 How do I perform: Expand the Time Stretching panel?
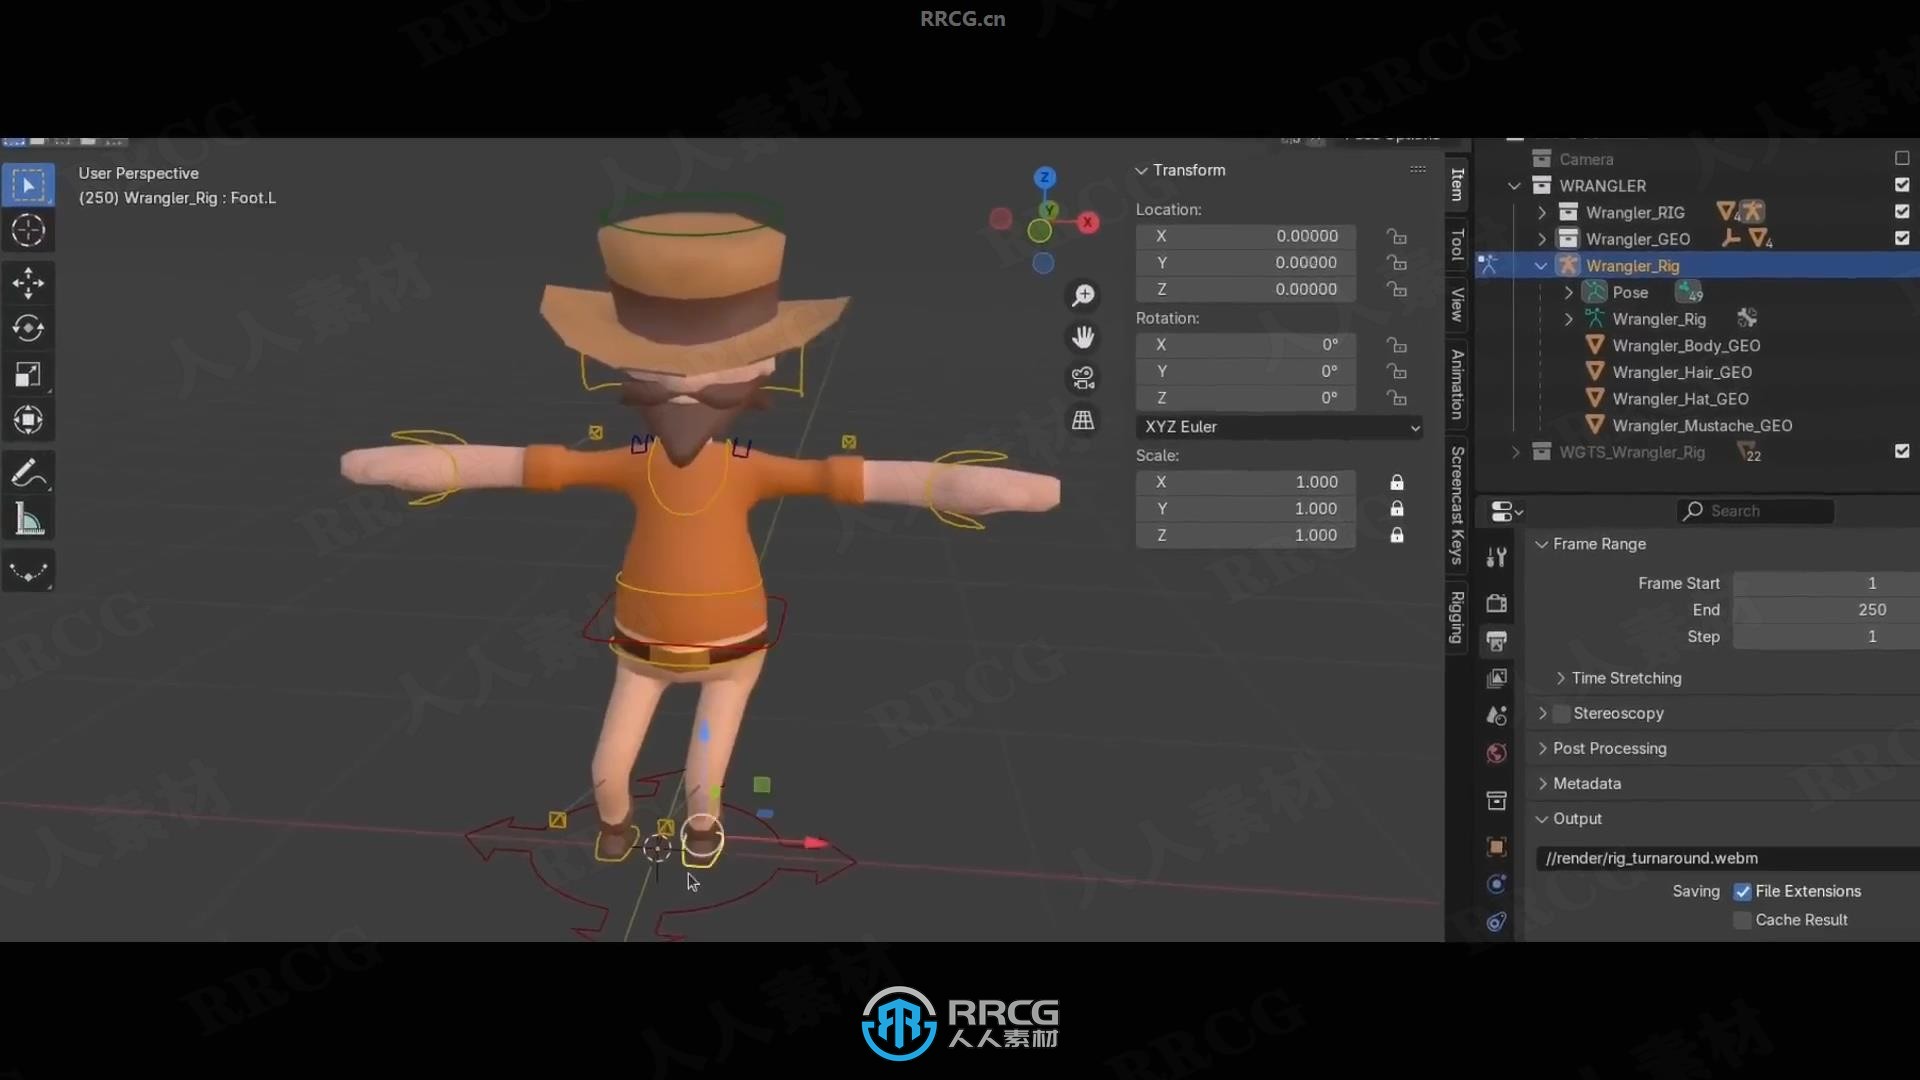[x=1561, y=678]
